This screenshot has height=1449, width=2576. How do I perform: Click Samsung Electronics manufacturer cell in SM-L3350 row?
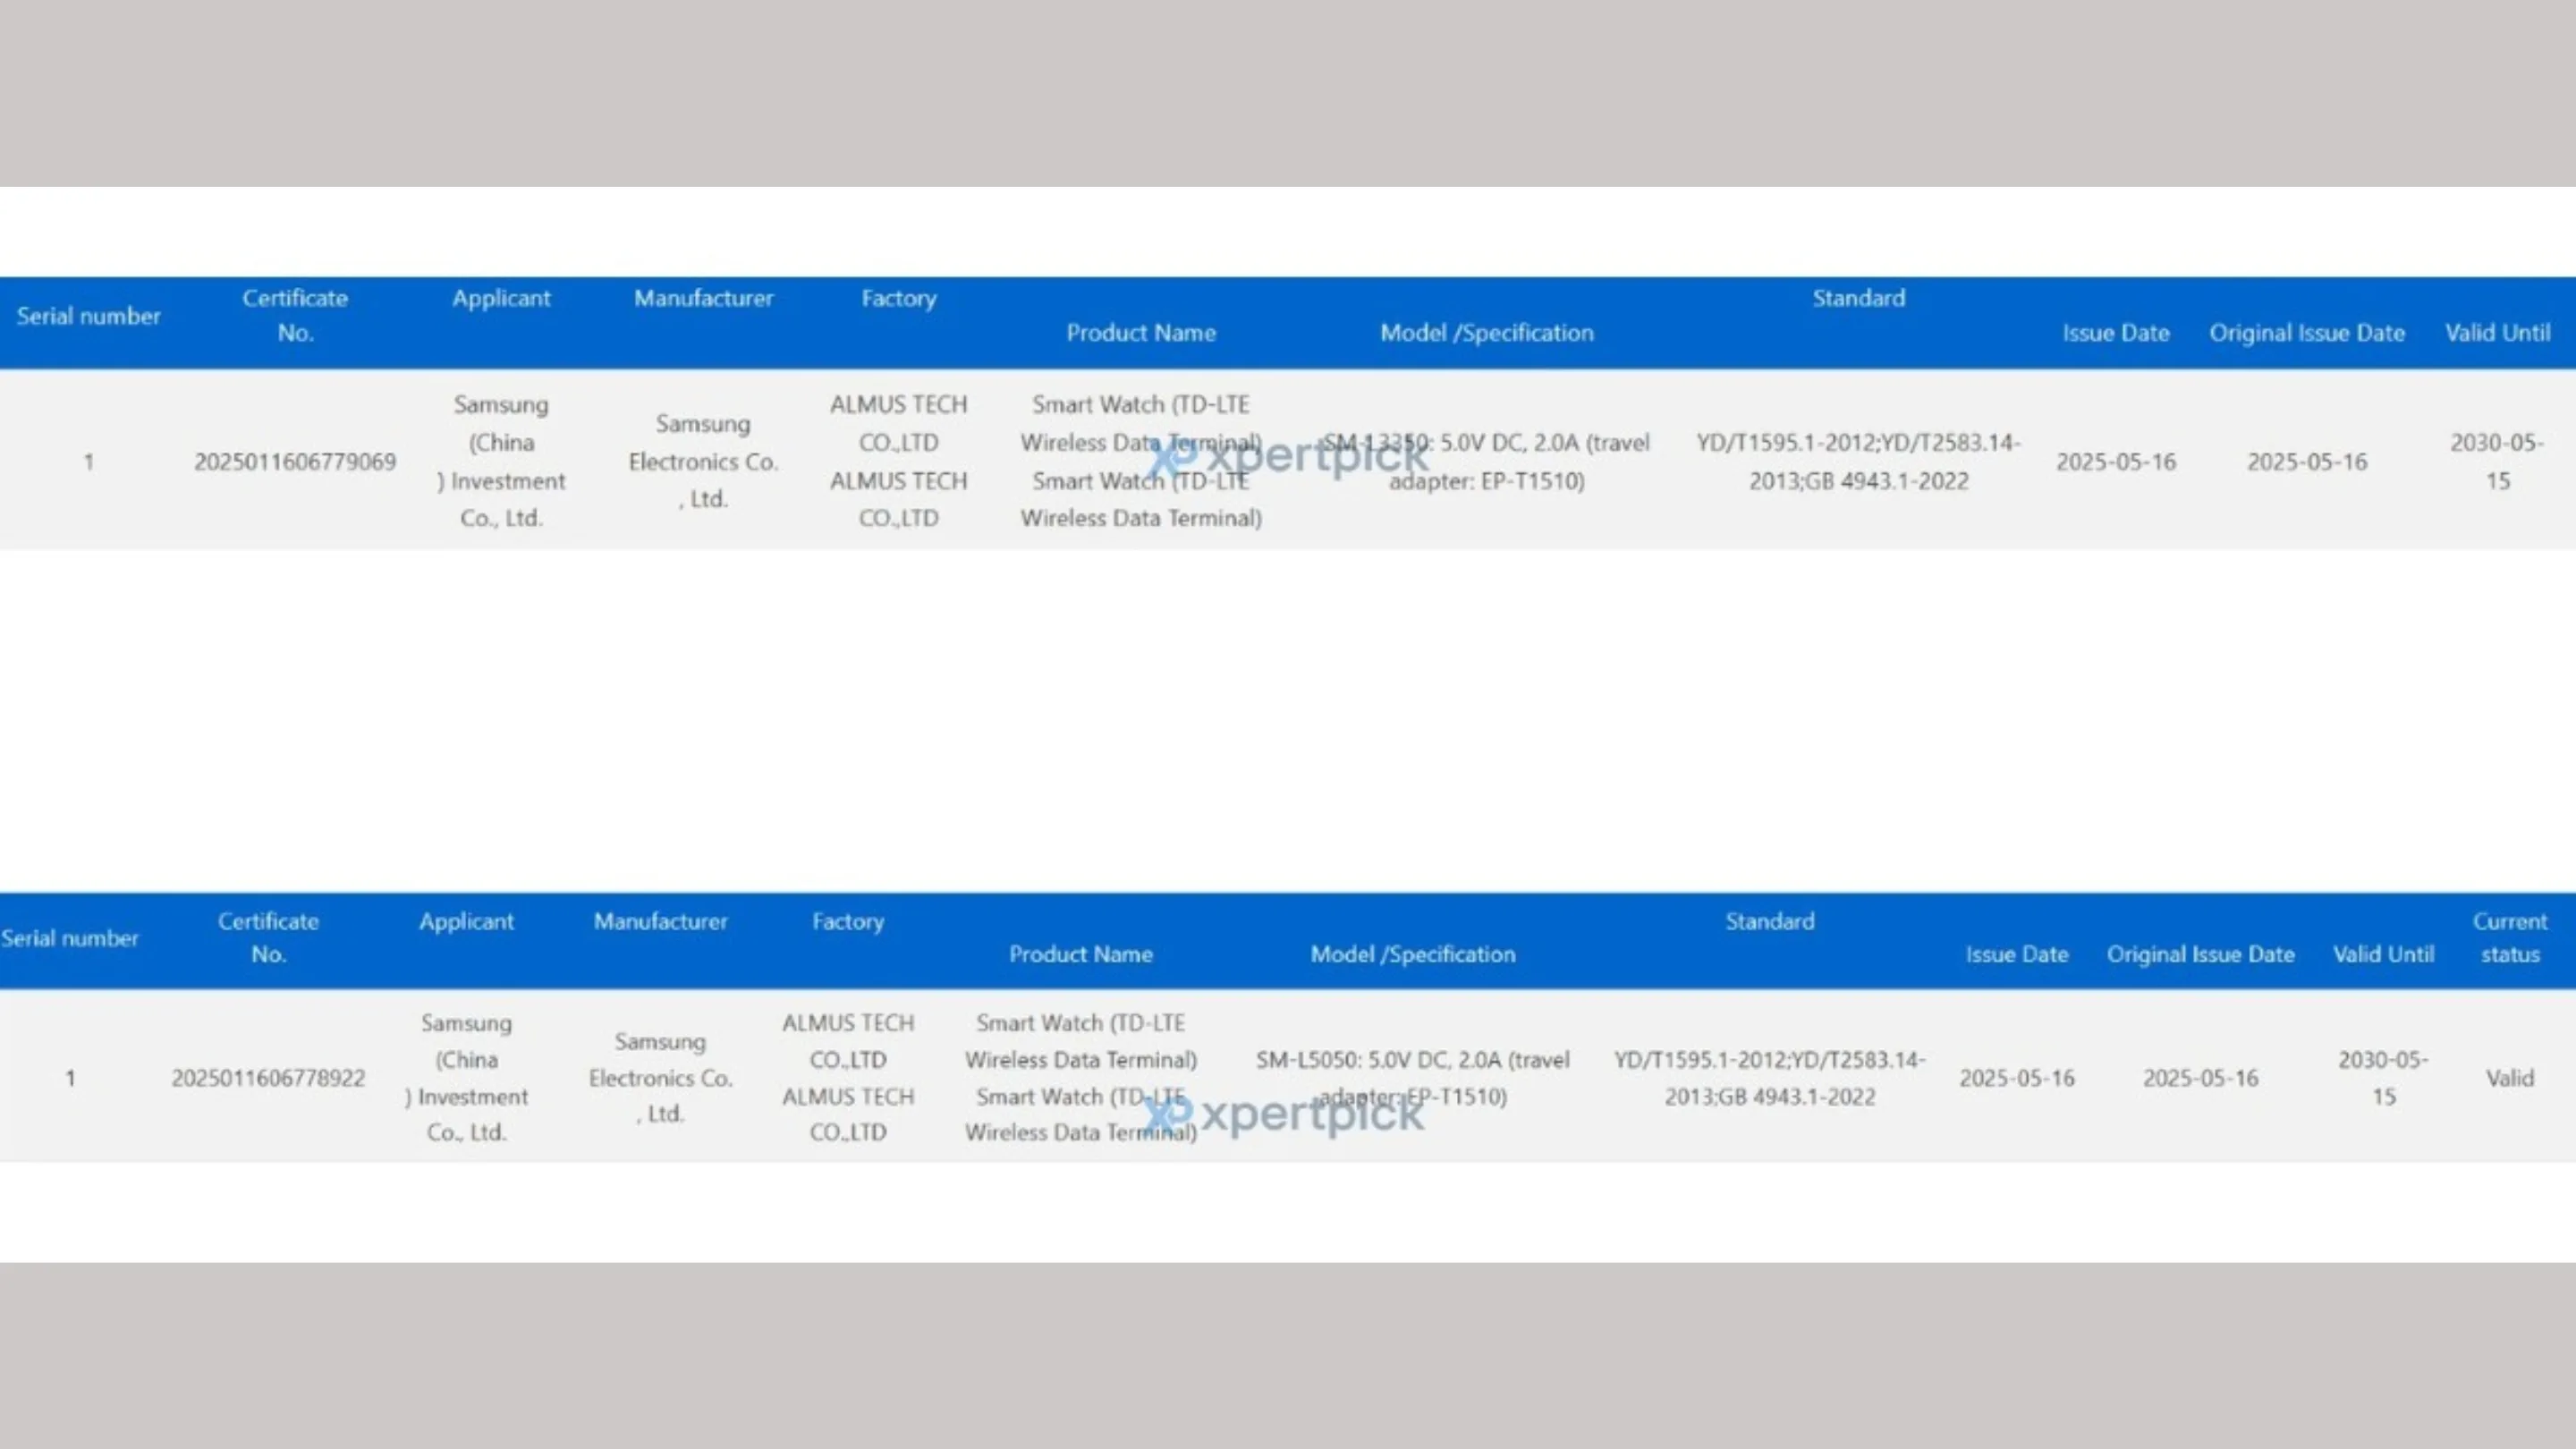coord(703,461)
